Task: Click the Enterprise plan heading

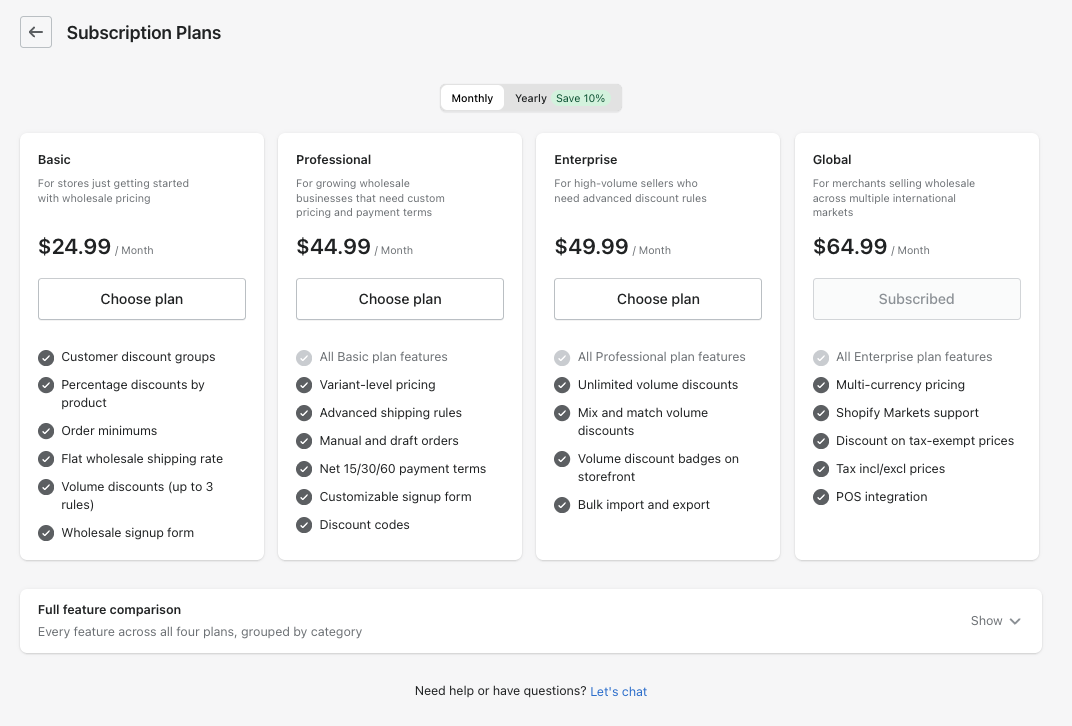Action: [x=585, y=159]
